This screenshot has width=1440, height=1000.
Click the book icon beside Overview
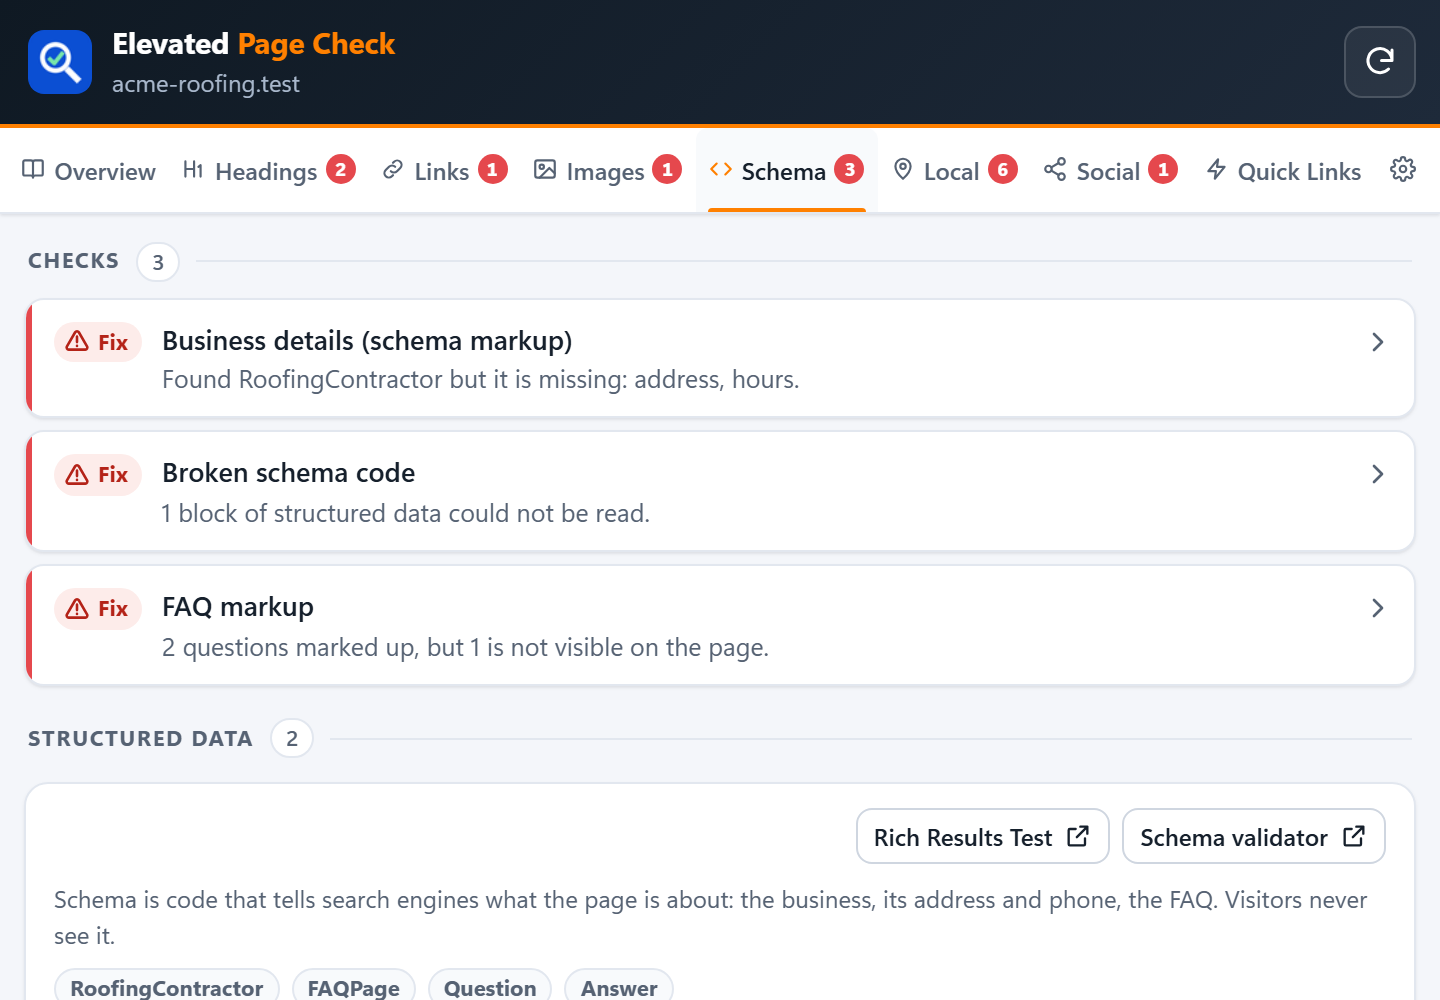pos(33,170)
